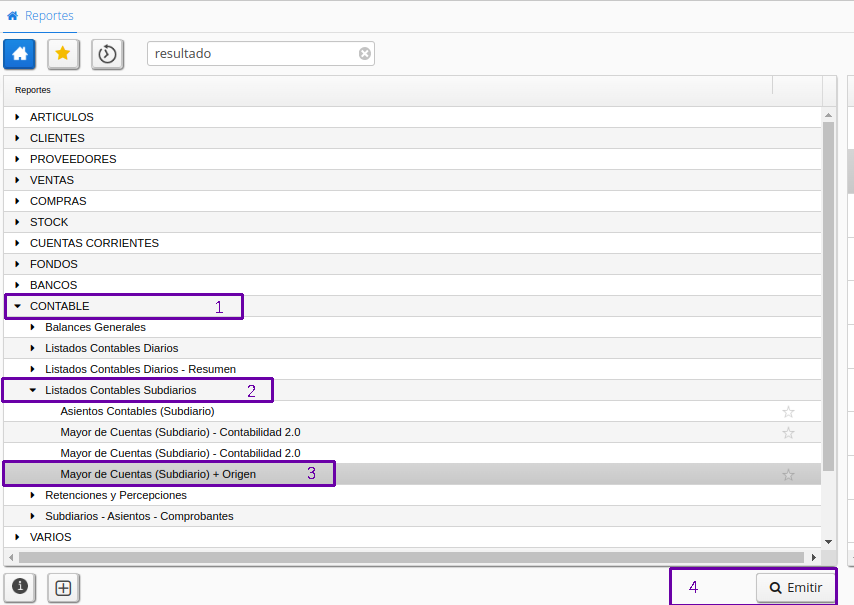This screenshot has height=605, width=854.
Task: Collapse the CONTABLE category
Action: 17,306
